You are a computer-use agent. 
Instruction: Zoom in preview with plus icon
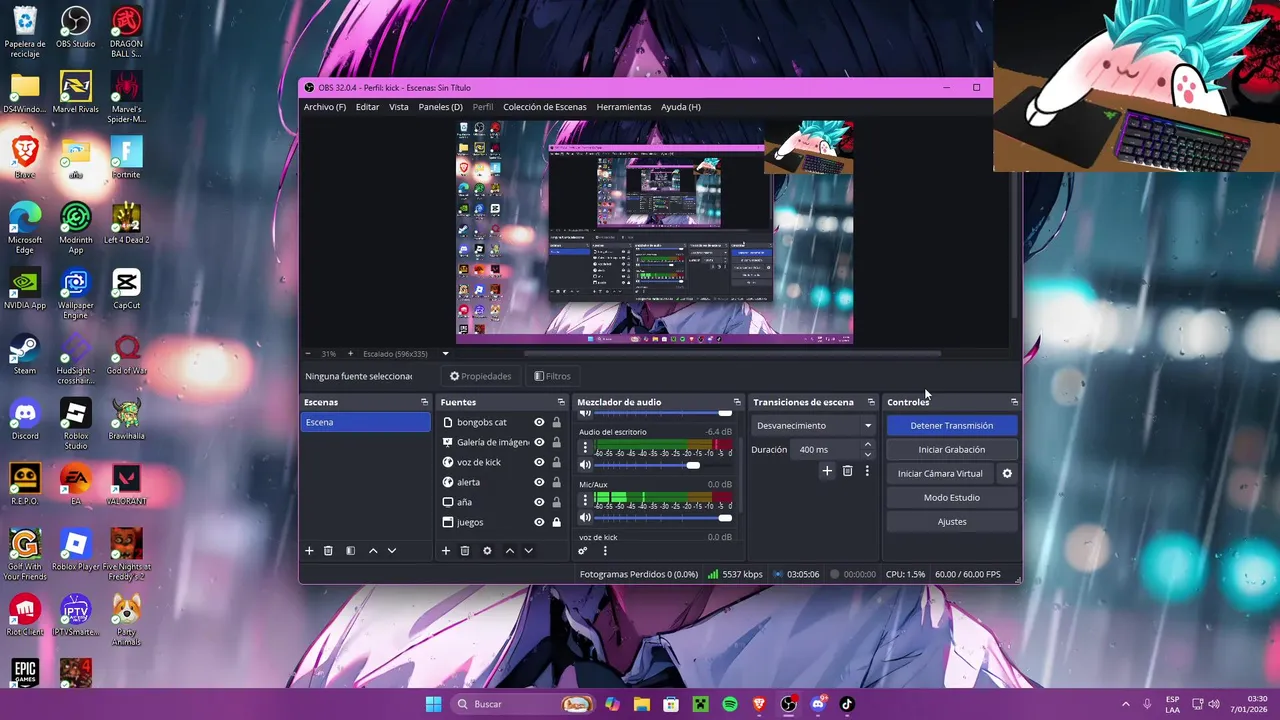click(x=350, y=354)
